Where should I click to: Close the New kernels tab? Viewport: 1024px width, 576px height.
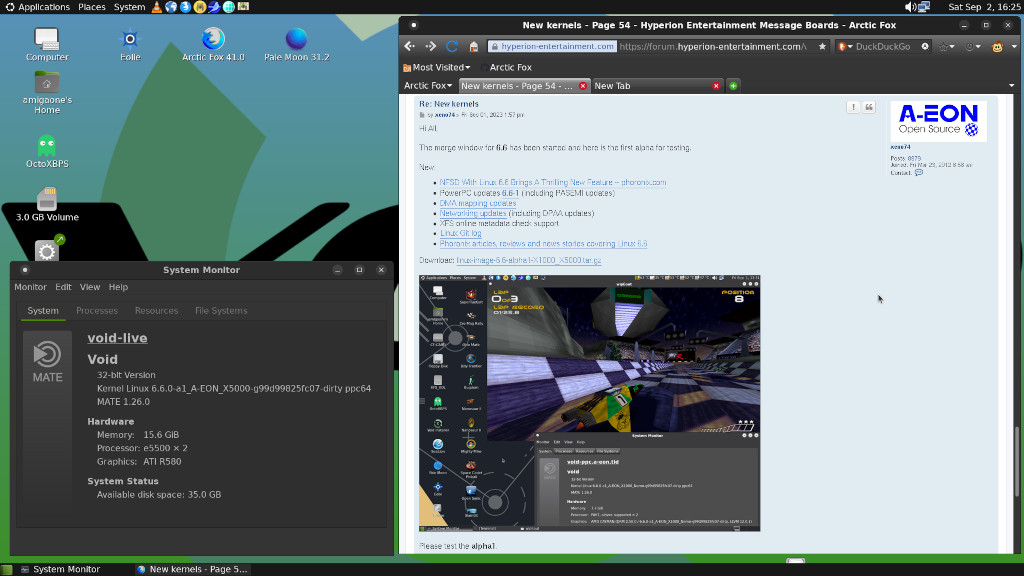coord(583,86)
